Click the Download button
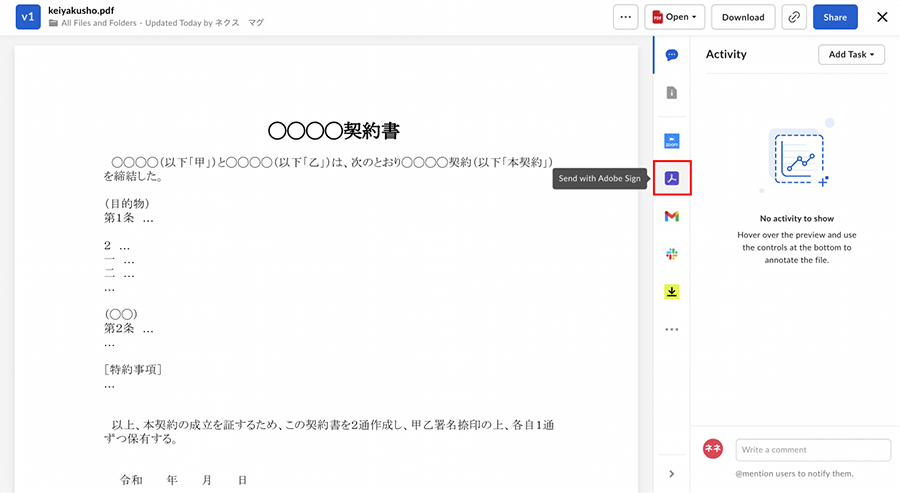The image size is (900, 493). [x=743, y=17]
